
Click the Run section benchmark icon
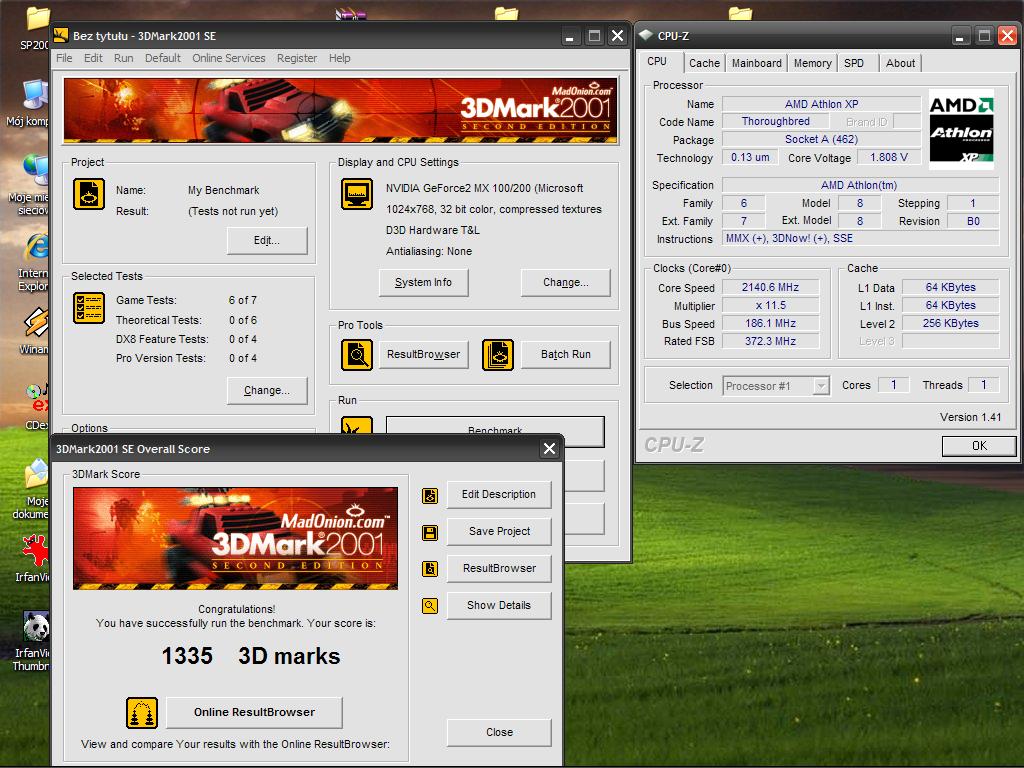click(x=357, y=426)
